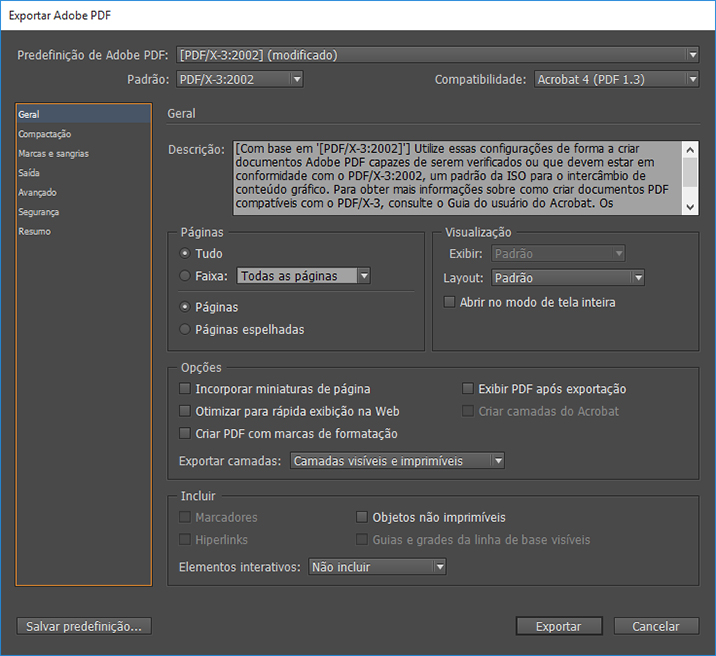Expand the Elementos interativos dropdown

click(377, 567)
